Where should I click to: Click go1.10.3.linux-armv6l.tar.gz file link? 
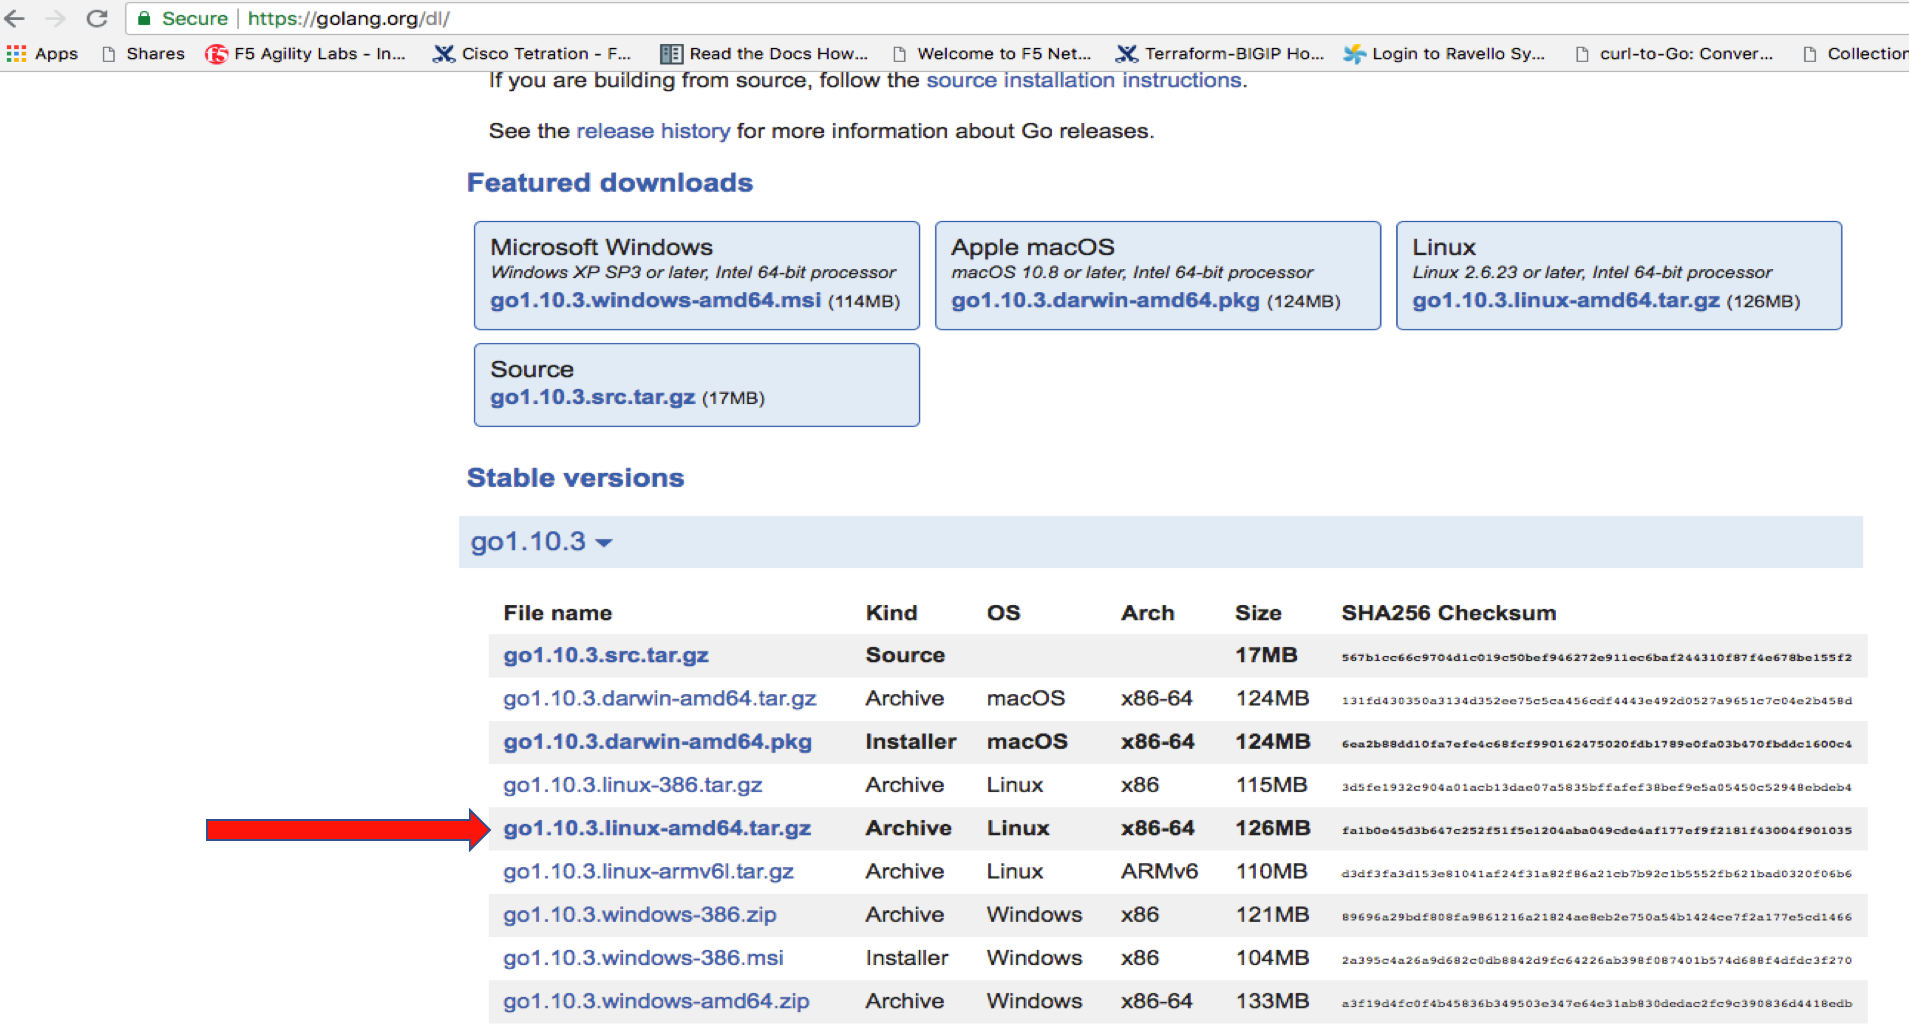648,871
